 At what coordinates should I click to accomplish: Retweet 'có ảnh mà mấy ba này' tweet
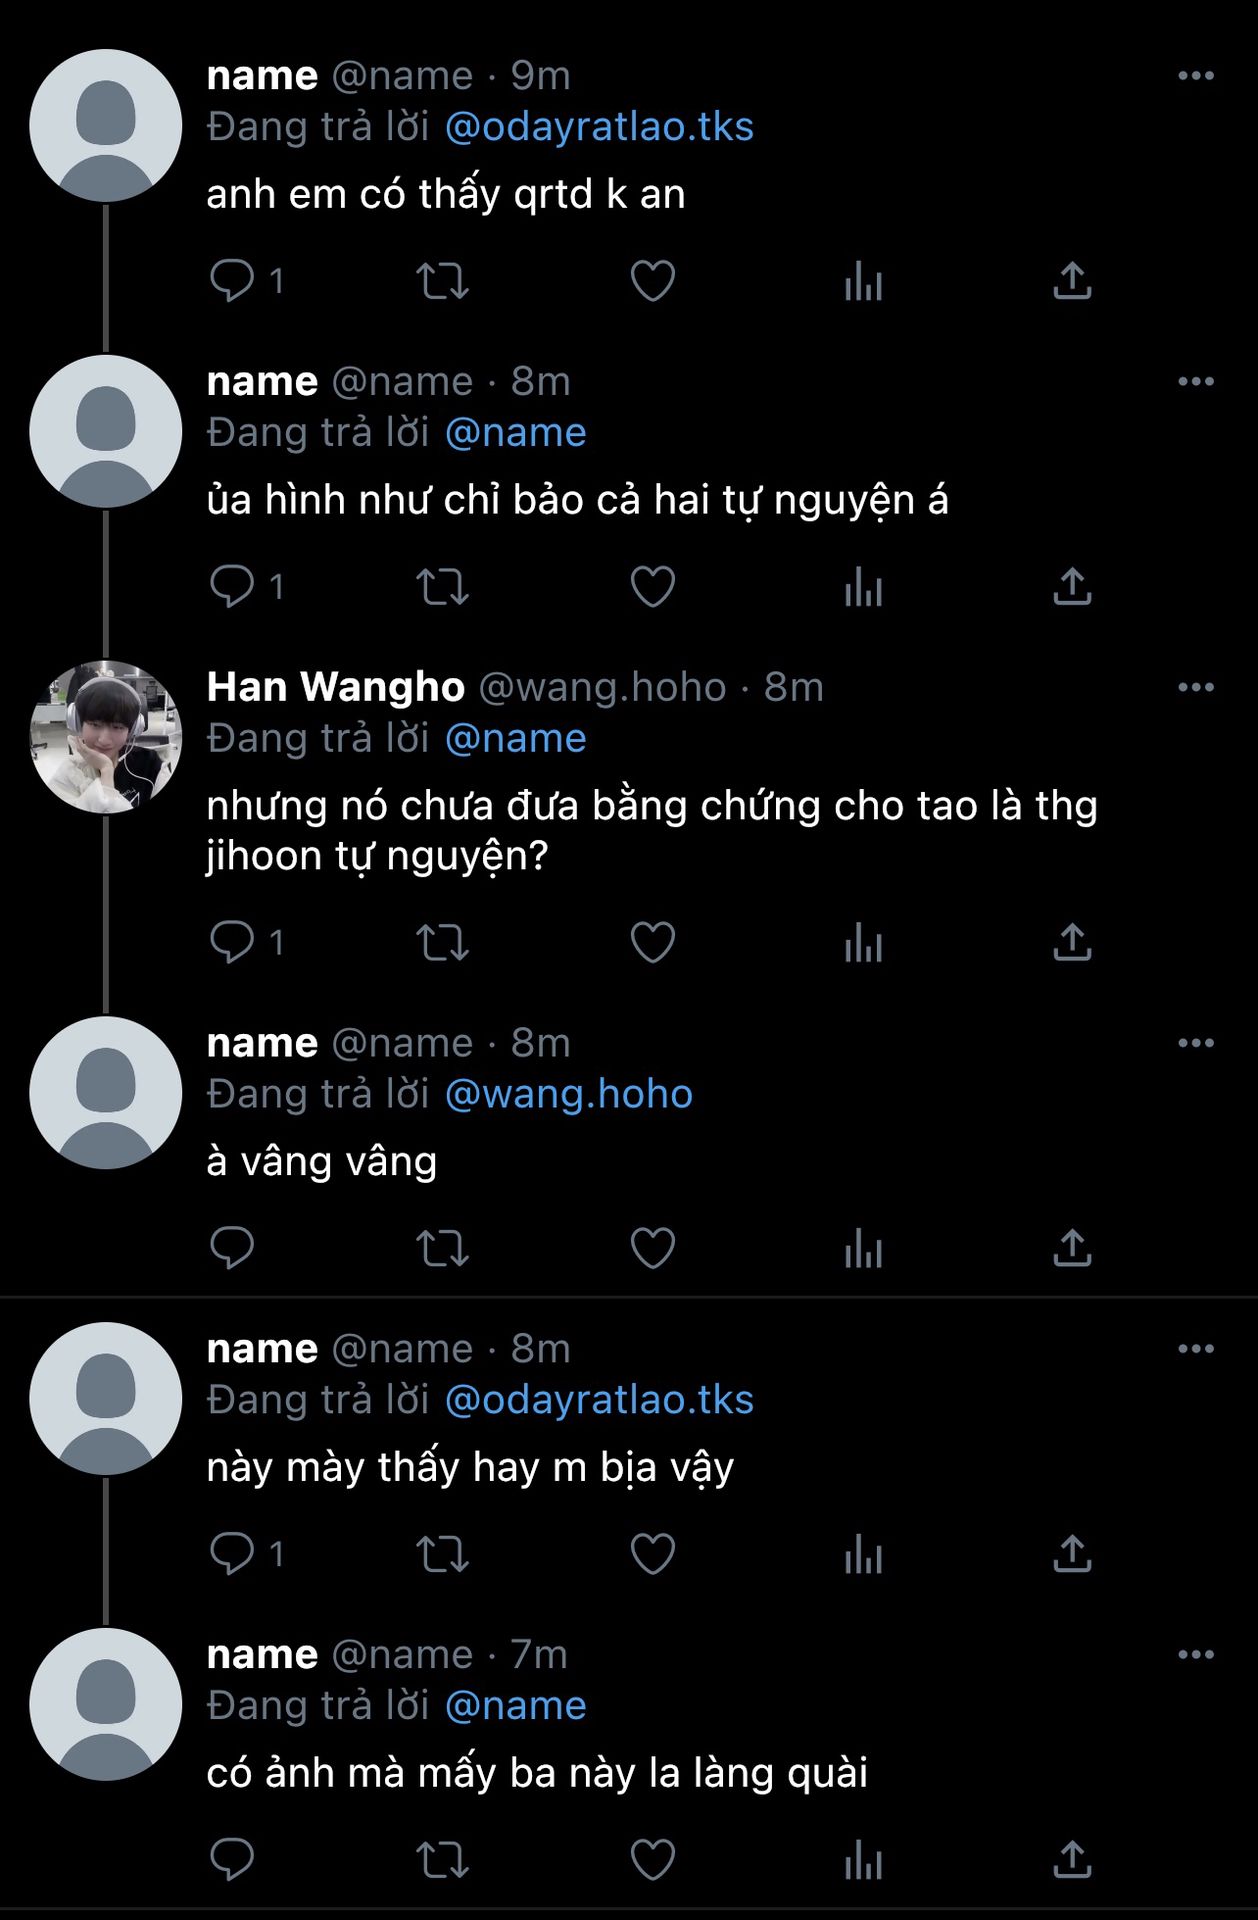point(442,1861)
